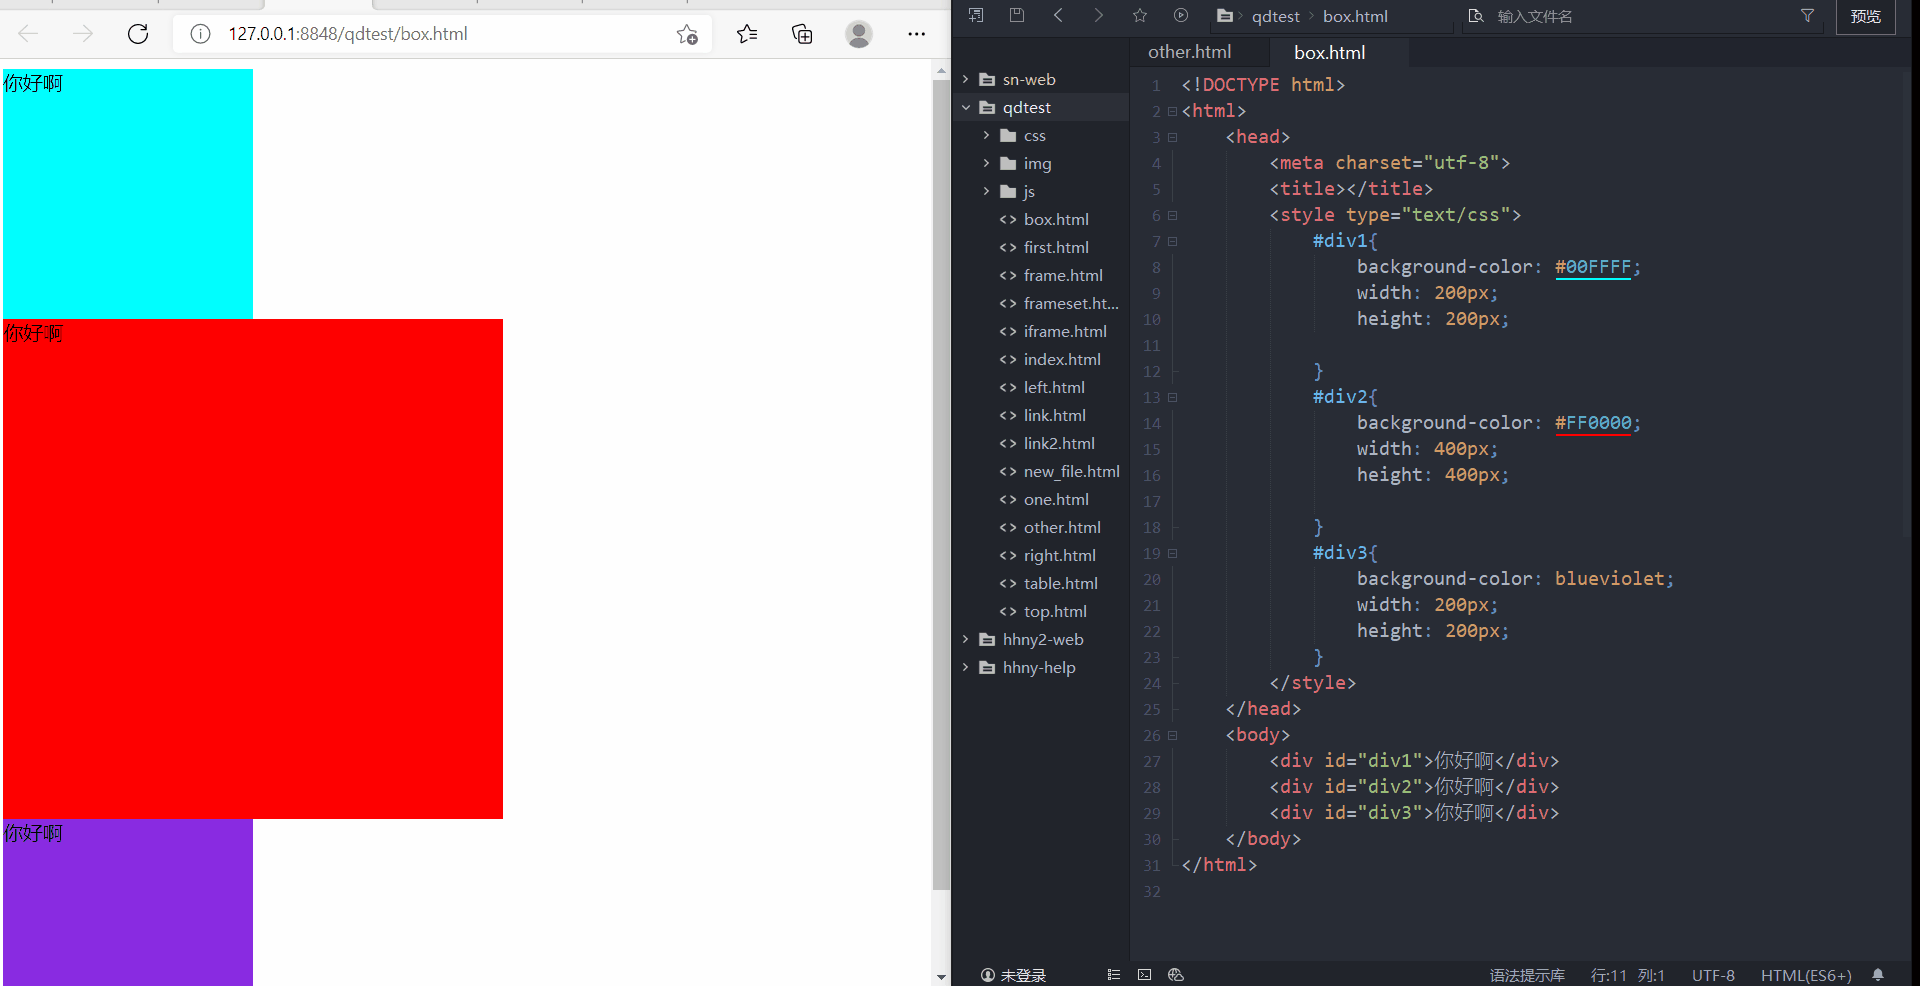Open frame.html in the file tree
The image size is (1920, 986).
pyautogui.click(x=1063, y=275)
